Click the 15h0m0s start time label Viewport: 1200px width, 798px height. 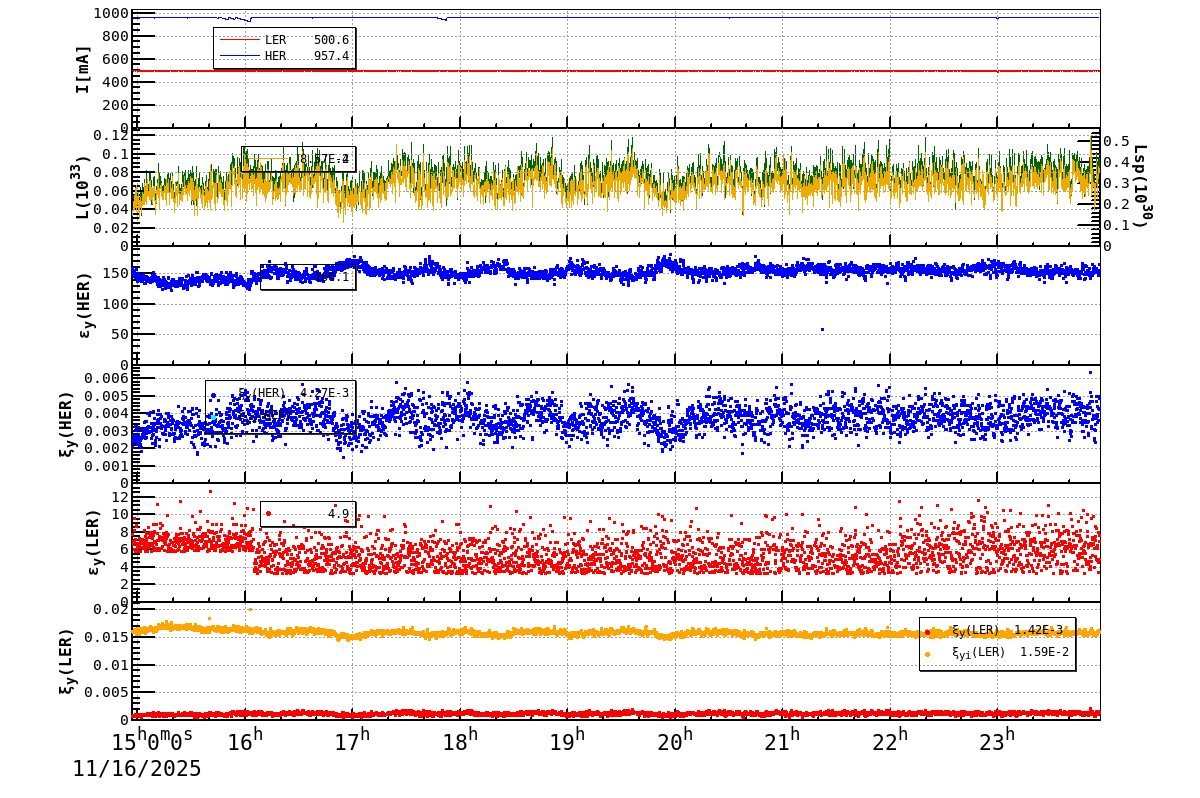point(151,741)
